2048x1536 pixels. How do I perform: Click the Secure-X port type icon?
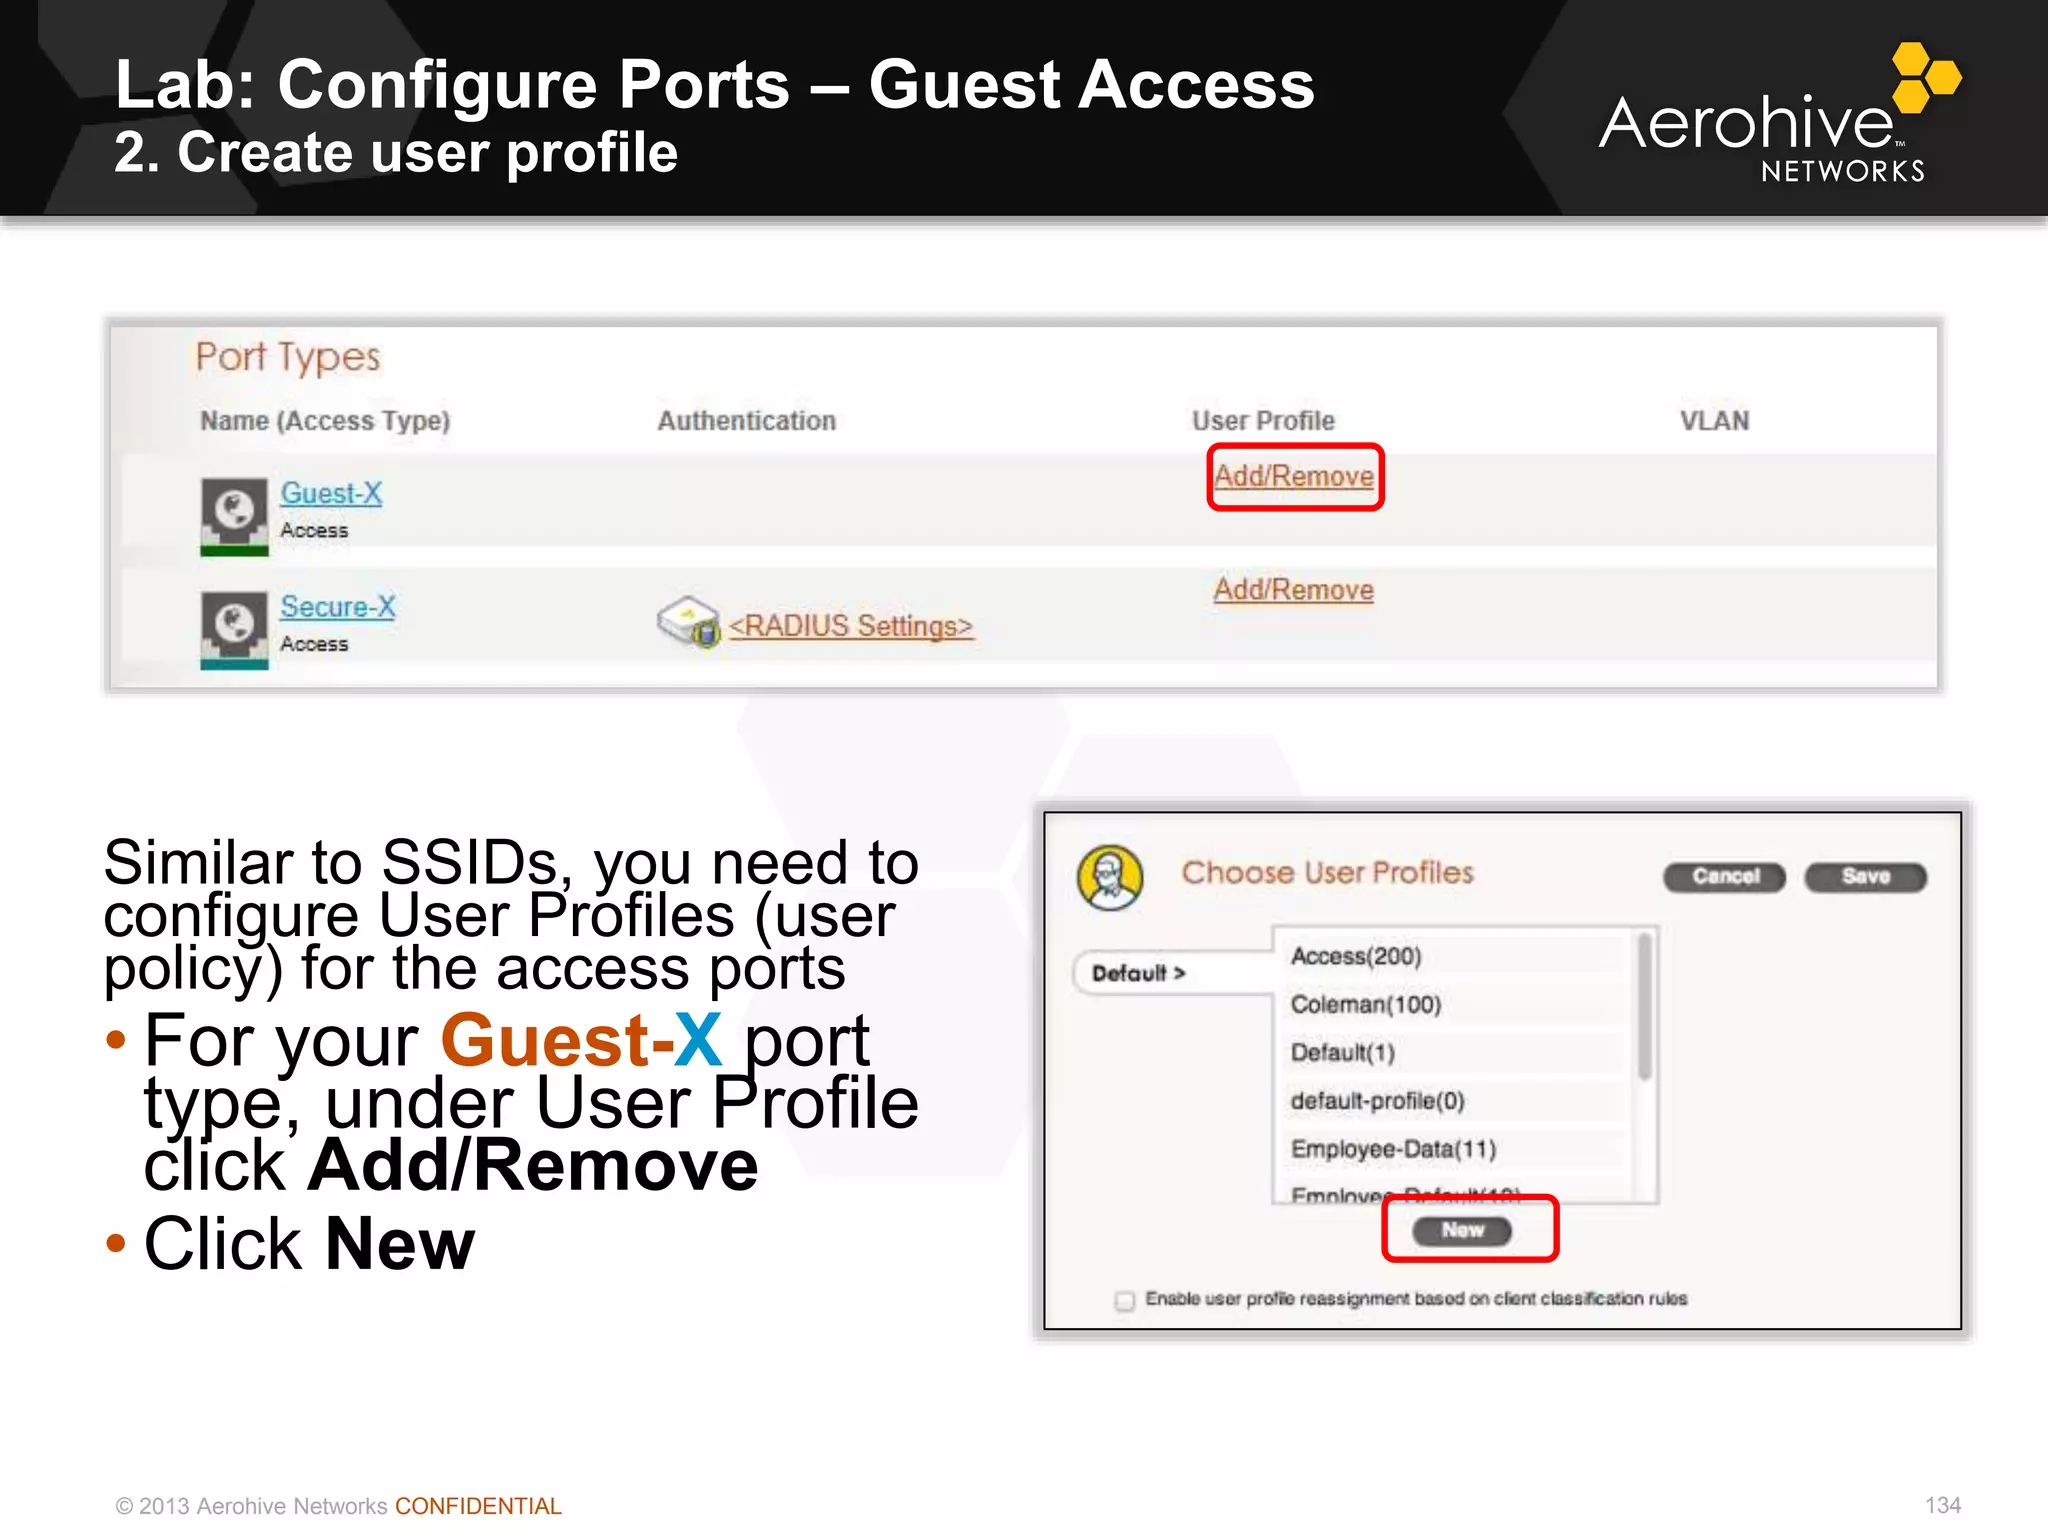(x=234, y=630)
